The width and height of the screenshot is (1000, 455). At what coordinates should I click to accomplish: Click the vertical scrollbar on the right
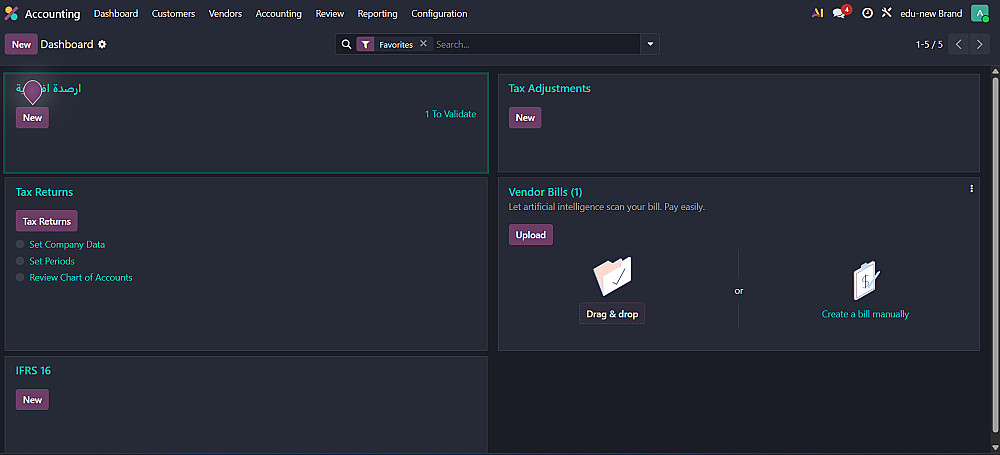point(995,255)
